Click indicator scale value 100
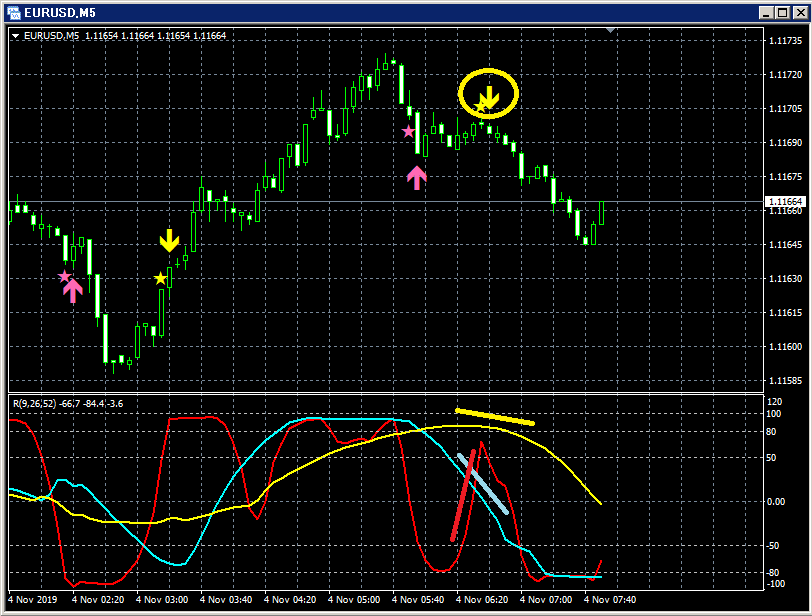 tap(774, 414)
